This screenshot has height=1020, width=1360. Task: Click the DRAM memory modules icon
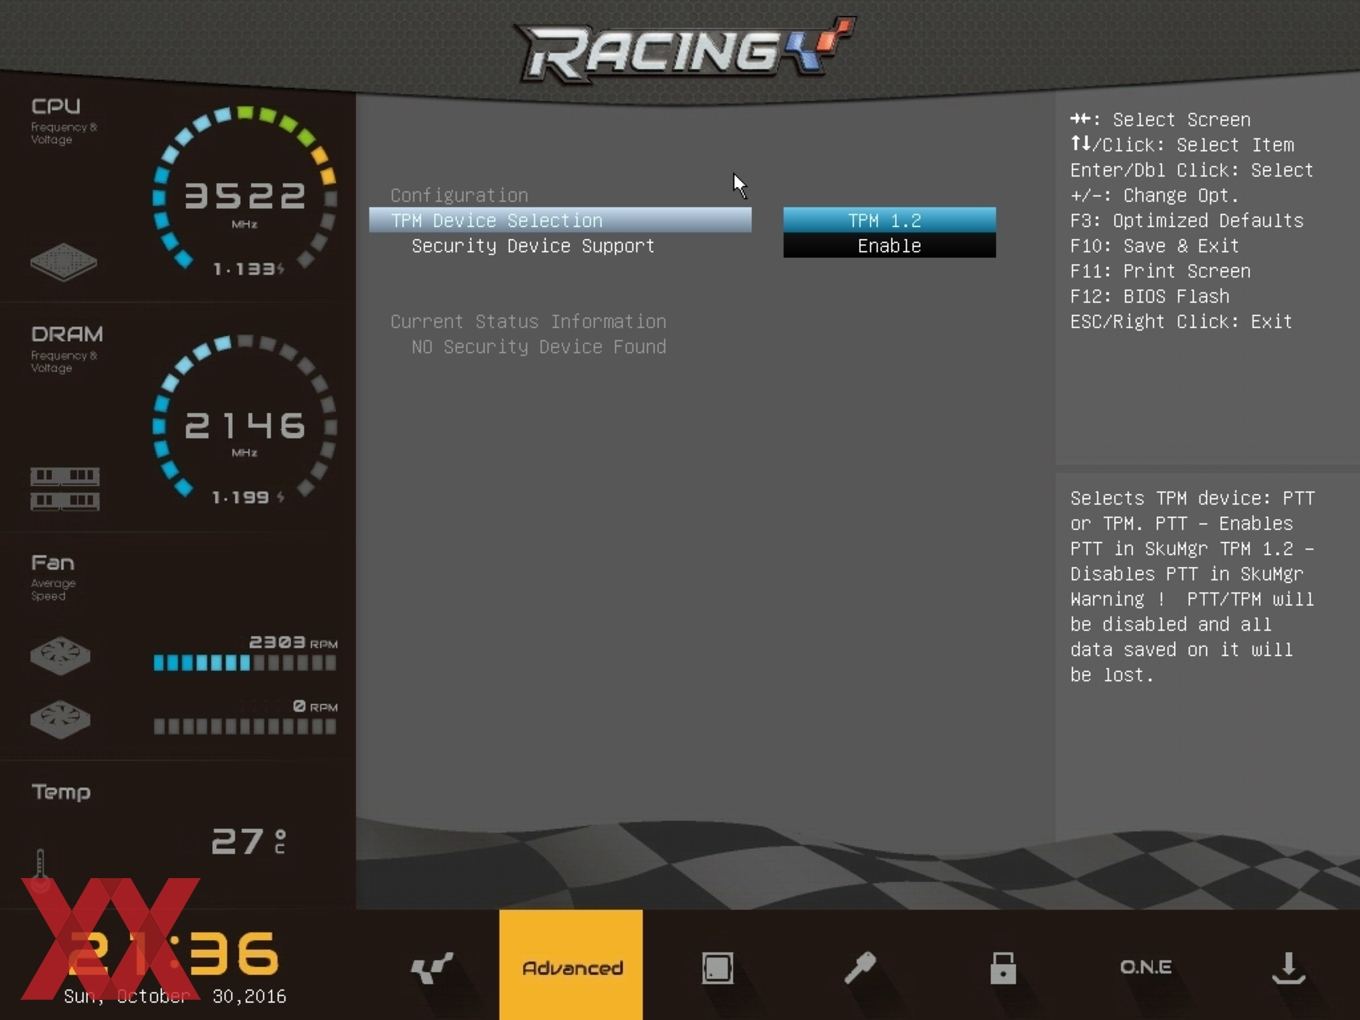click(65, 488)
